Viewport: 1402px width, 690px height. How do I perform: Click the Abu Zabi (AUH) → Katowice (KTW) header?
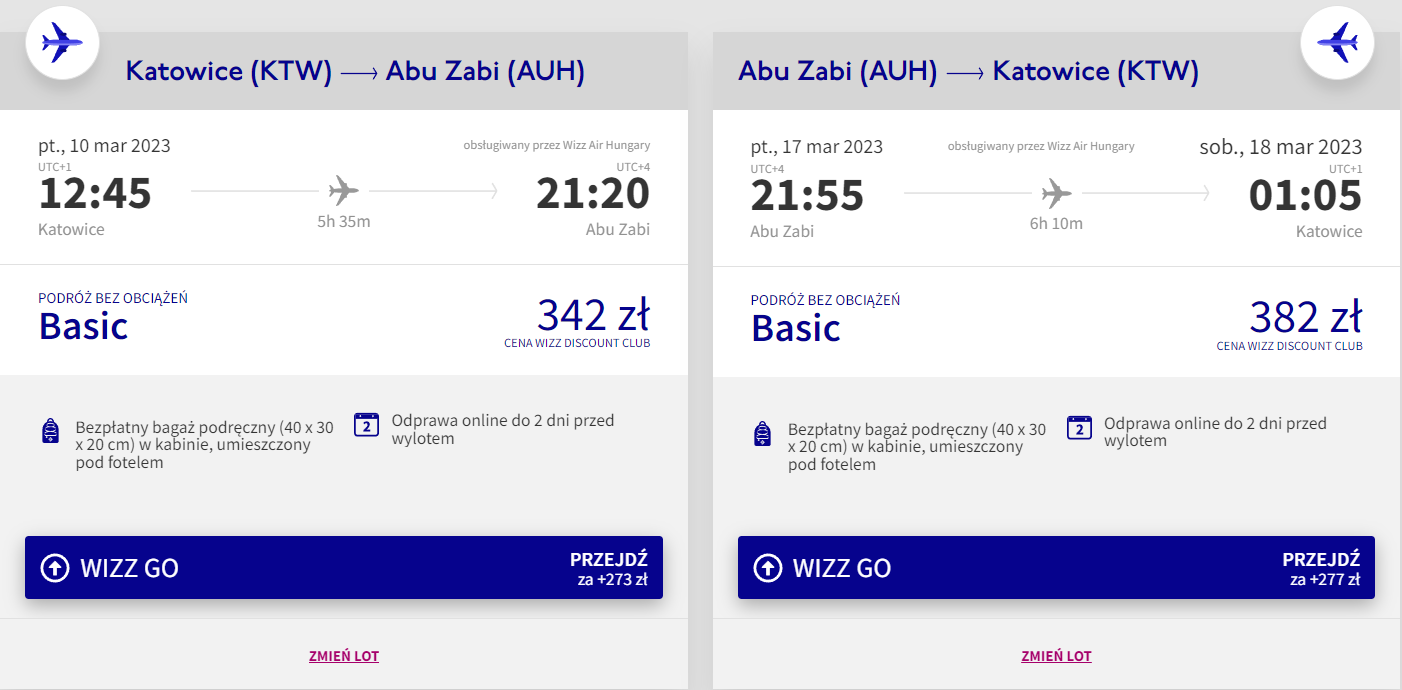point(968,71)
